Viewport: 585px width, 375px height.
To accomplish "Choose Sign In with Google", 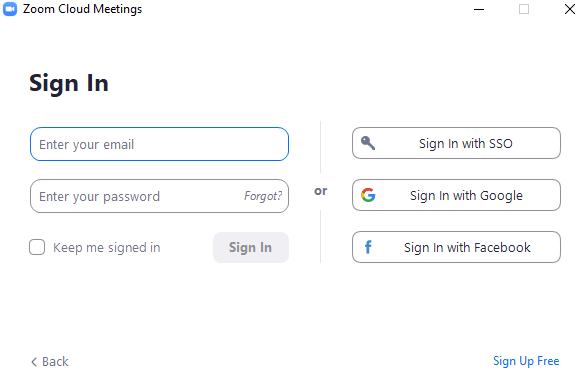I will pyautogui.click(x=456, y=195).
